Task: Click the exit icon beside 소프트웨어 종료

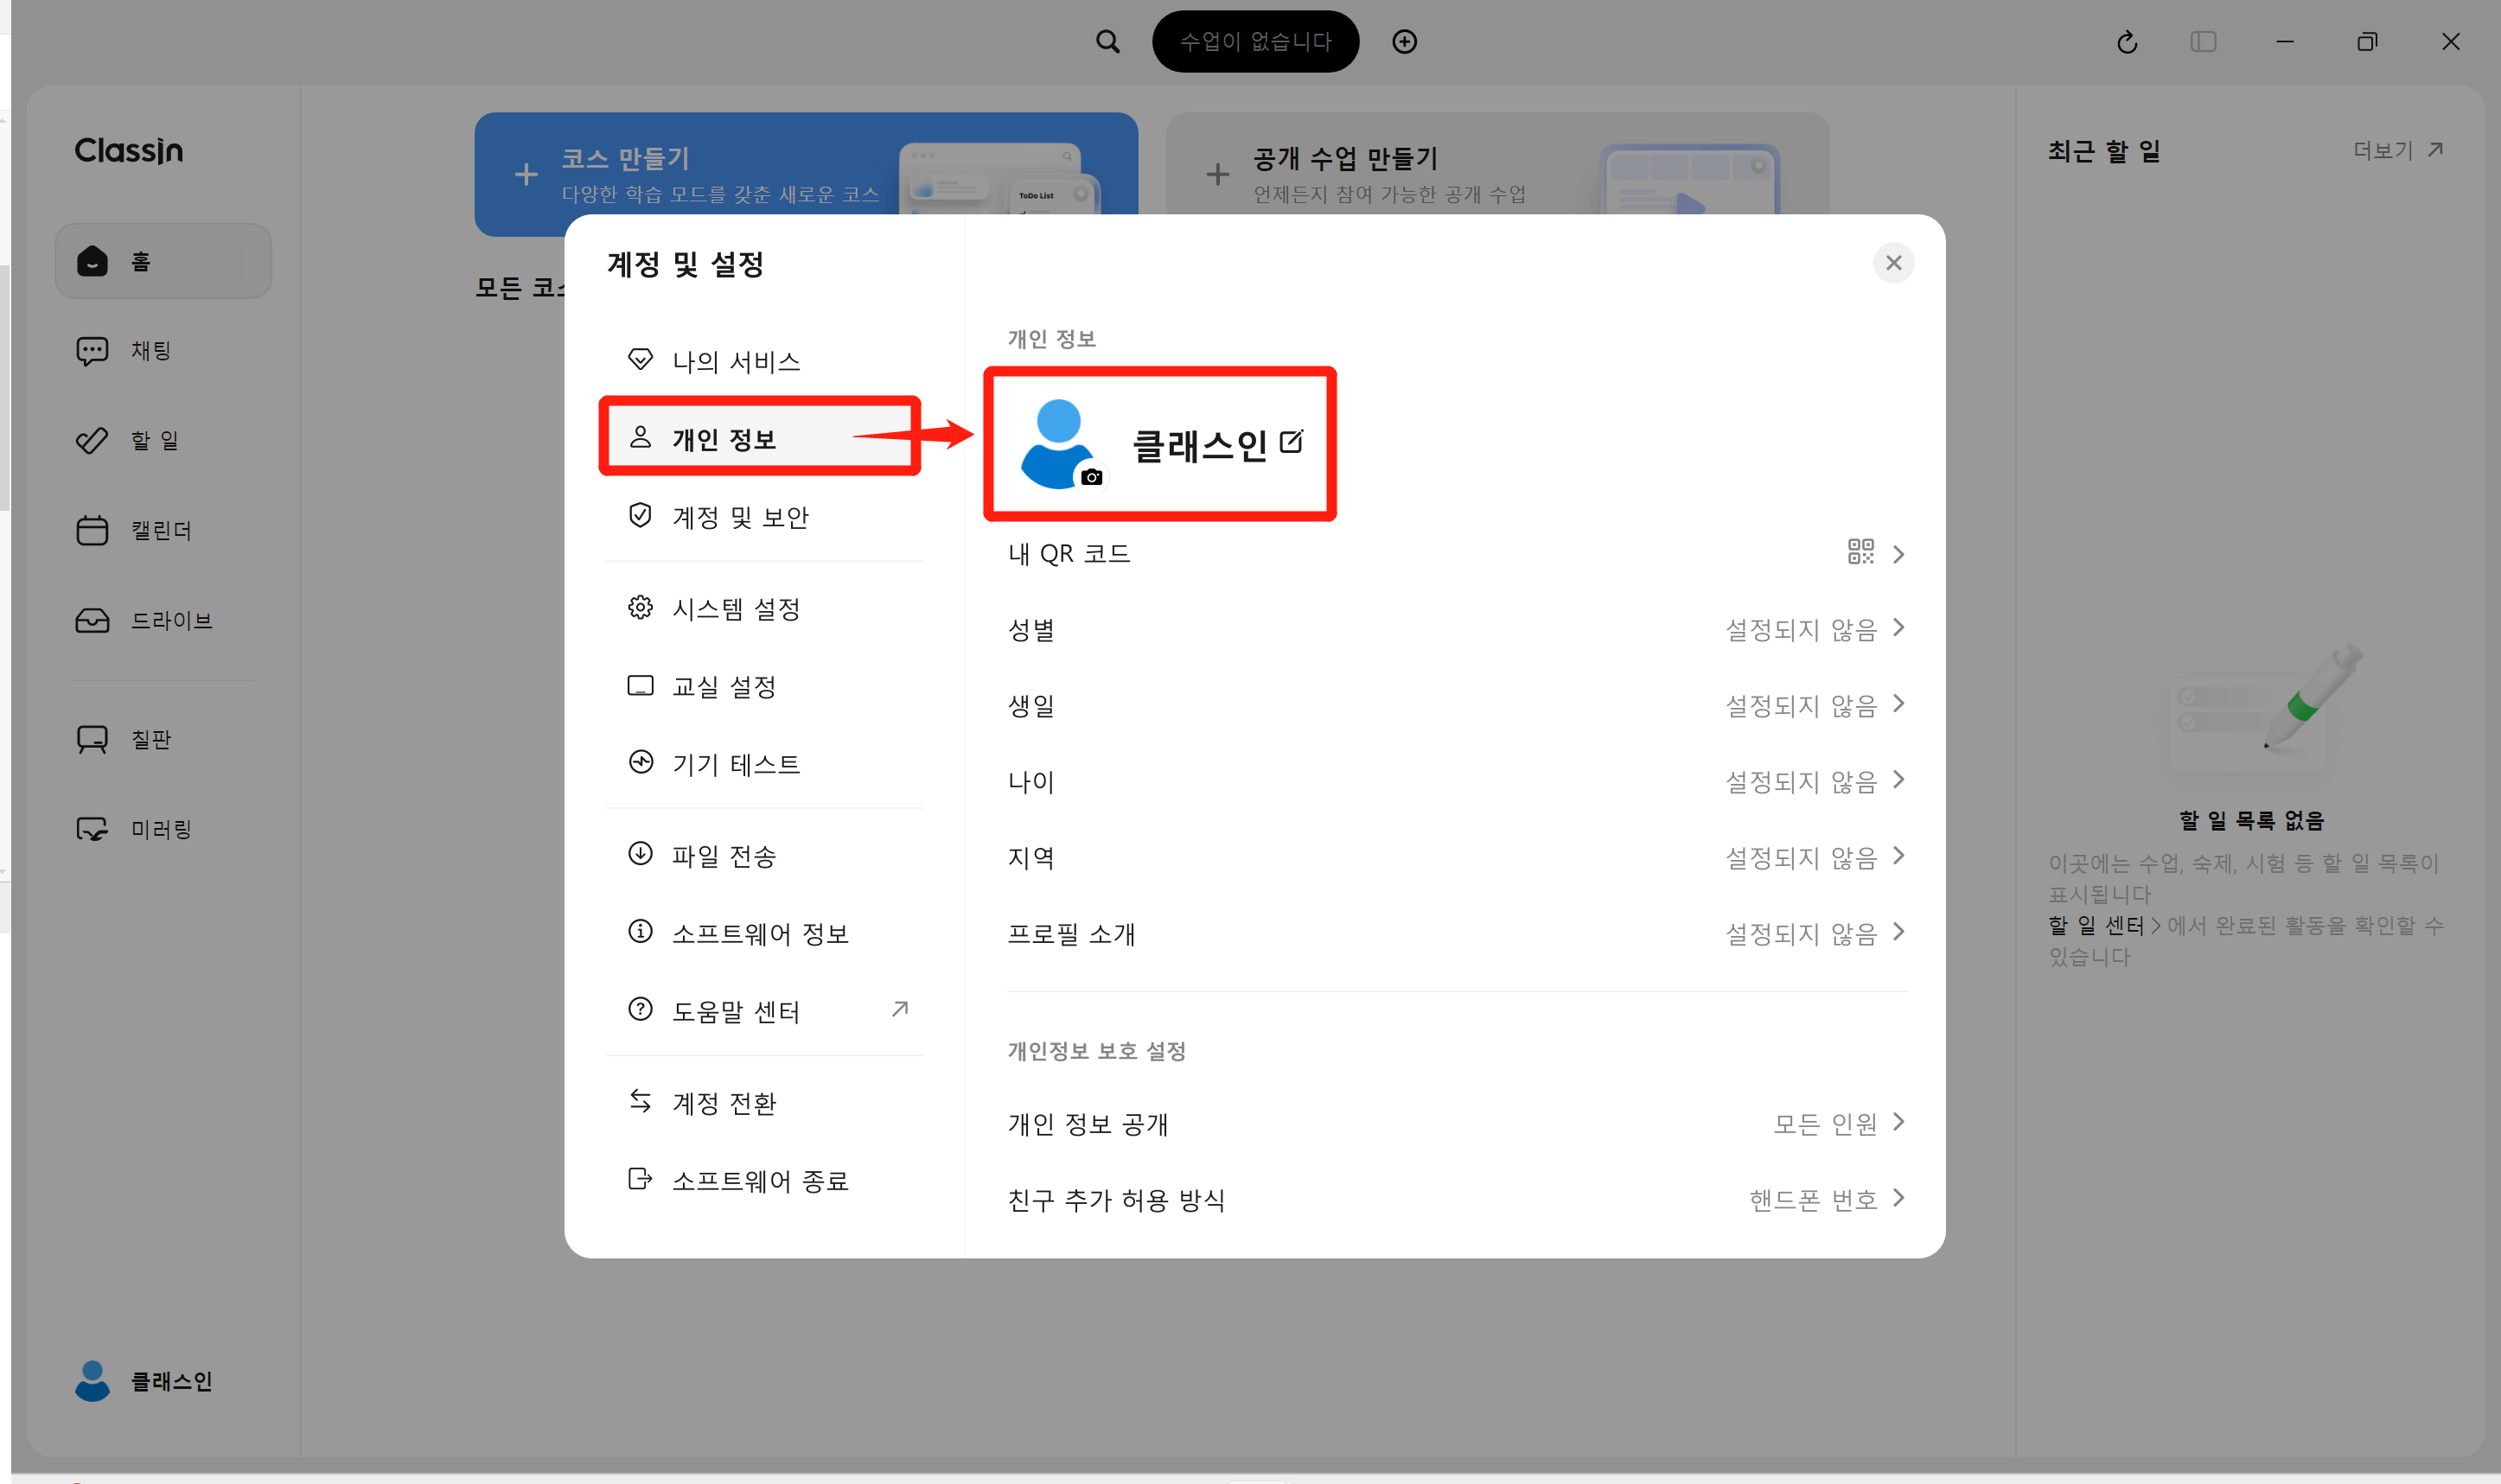Action: tap(640, 1179)
